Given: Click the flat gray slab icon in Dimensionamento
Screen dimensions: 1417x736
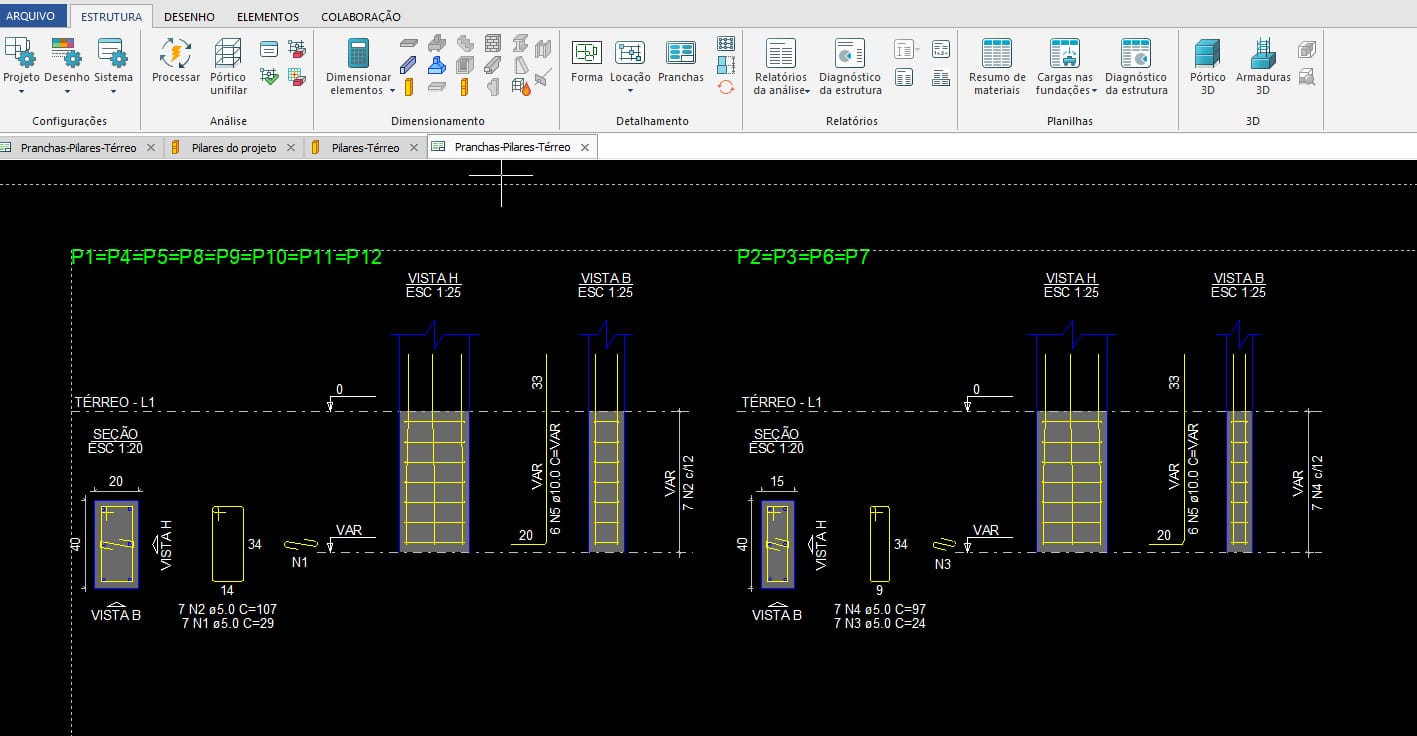Looking at the screenshot, I should 409,43.
